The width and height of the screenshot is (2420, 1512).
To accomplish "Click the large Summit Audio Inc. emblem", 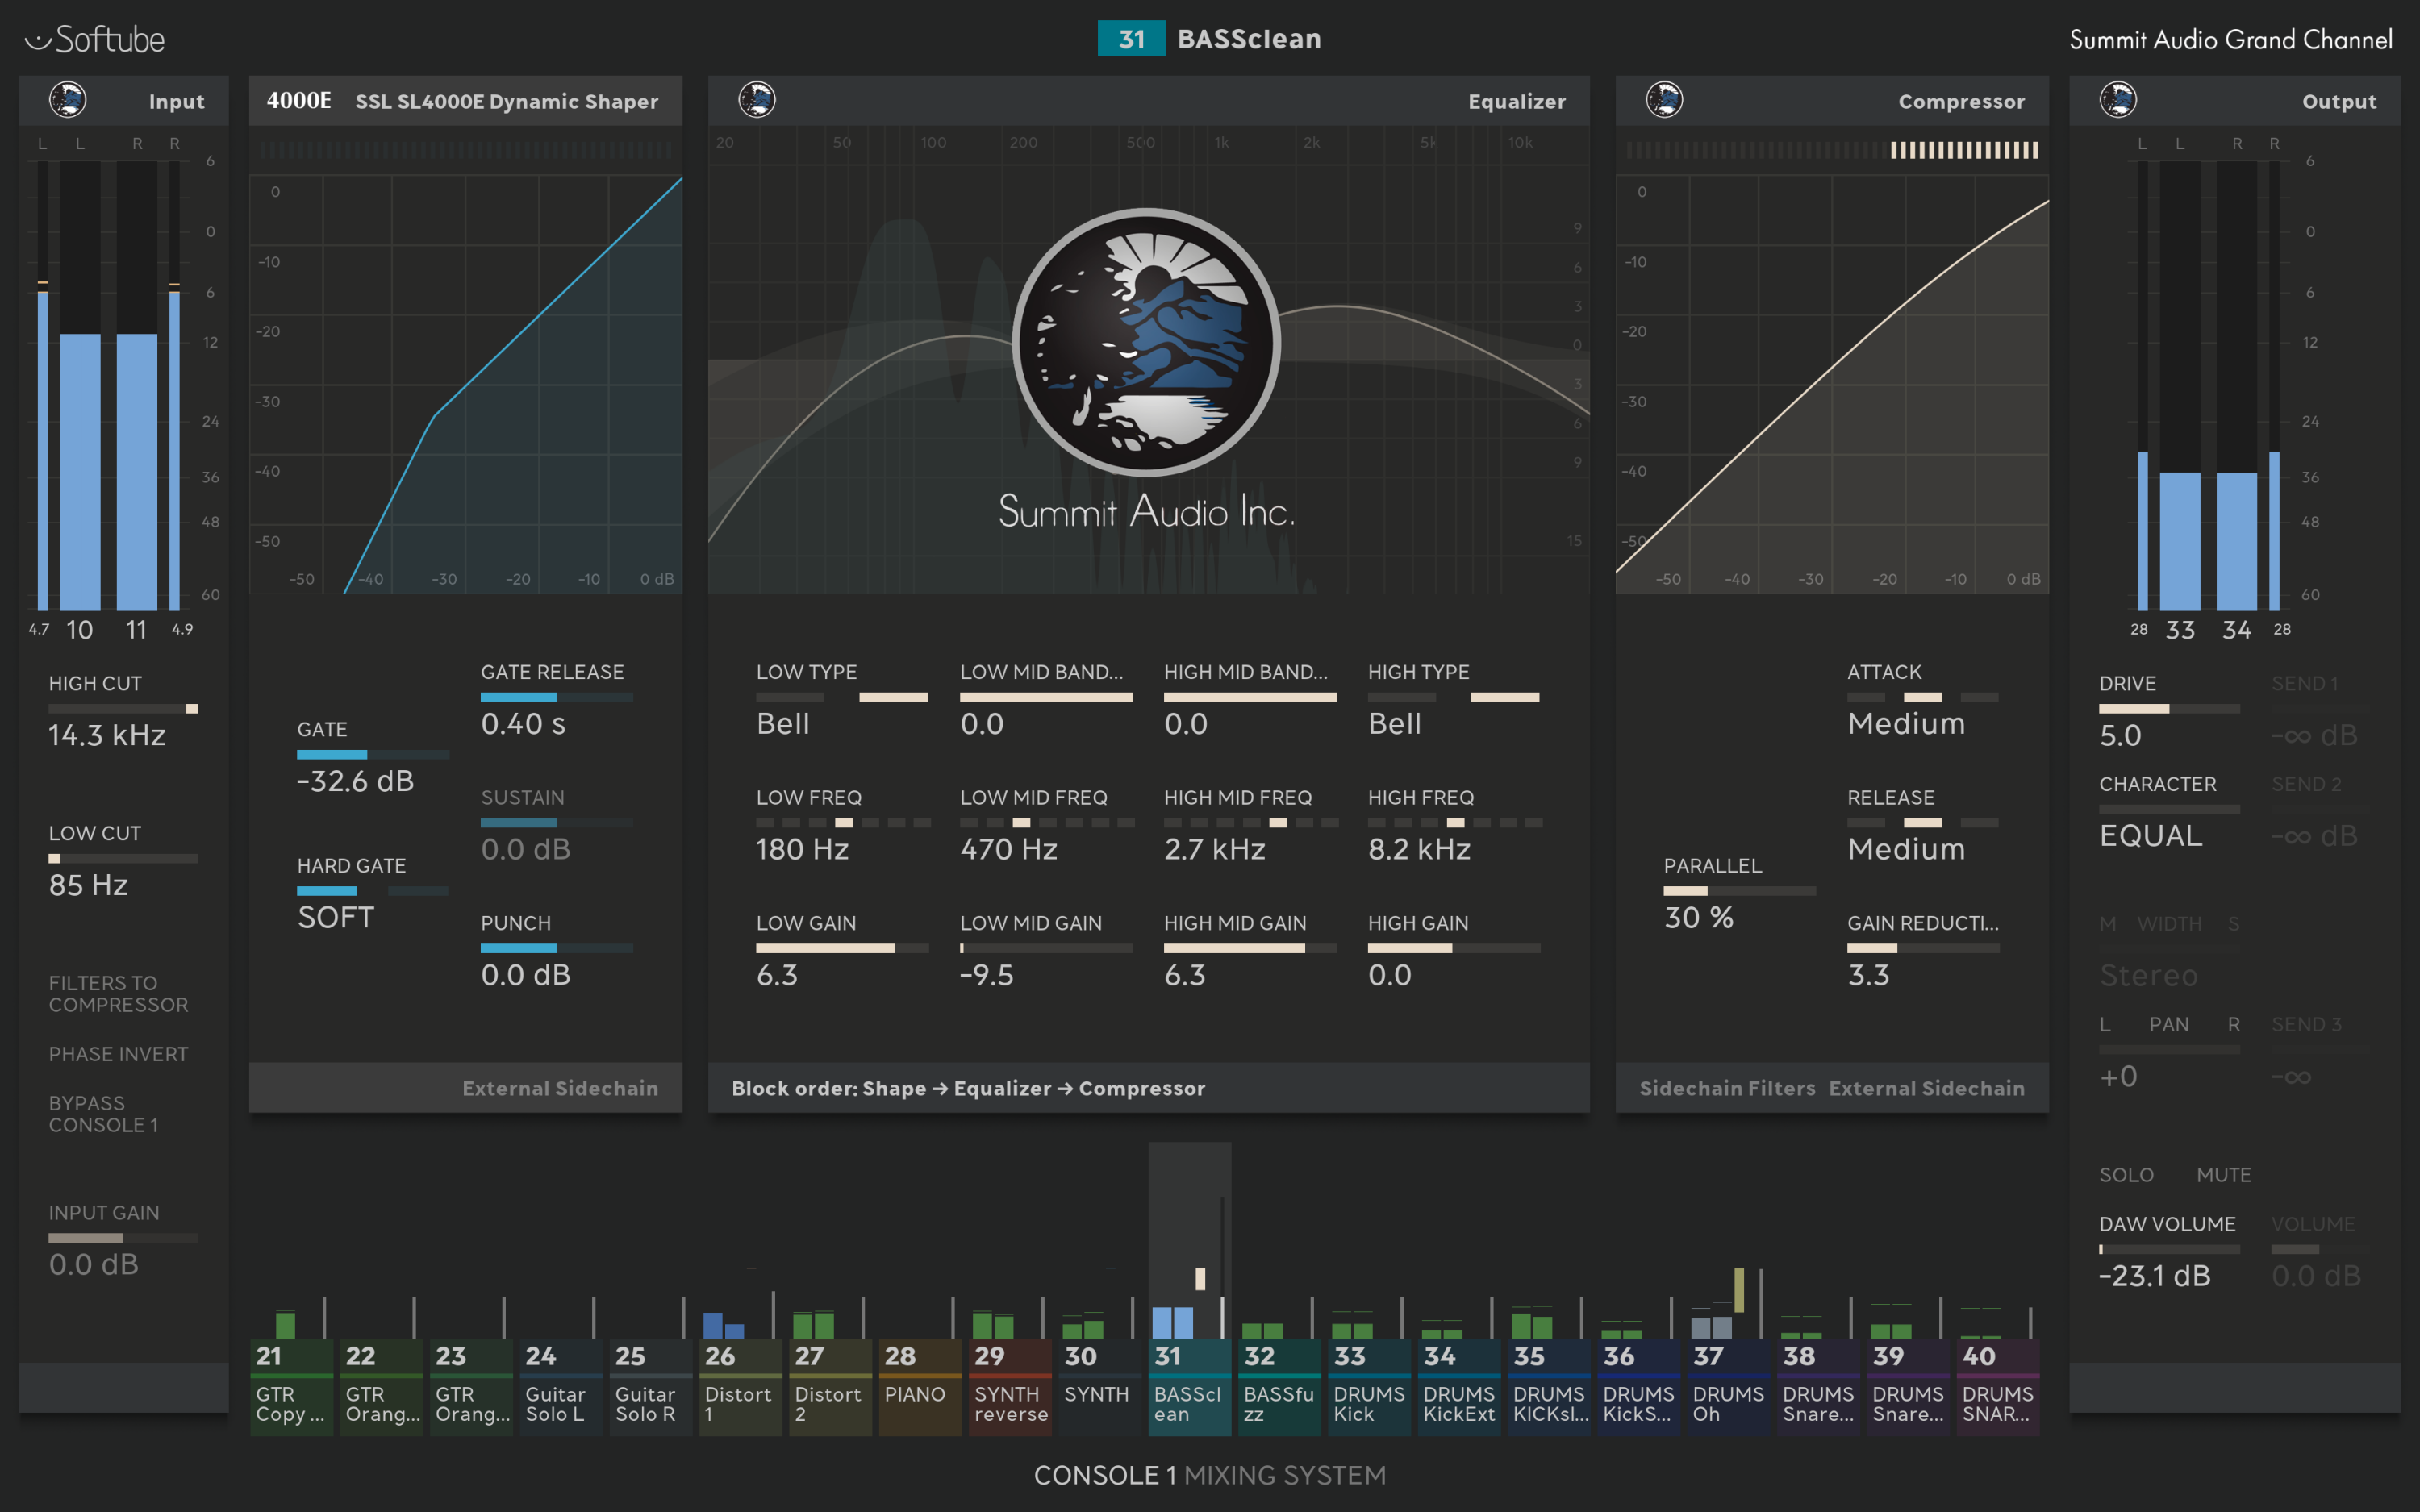I will [1146, 342].
